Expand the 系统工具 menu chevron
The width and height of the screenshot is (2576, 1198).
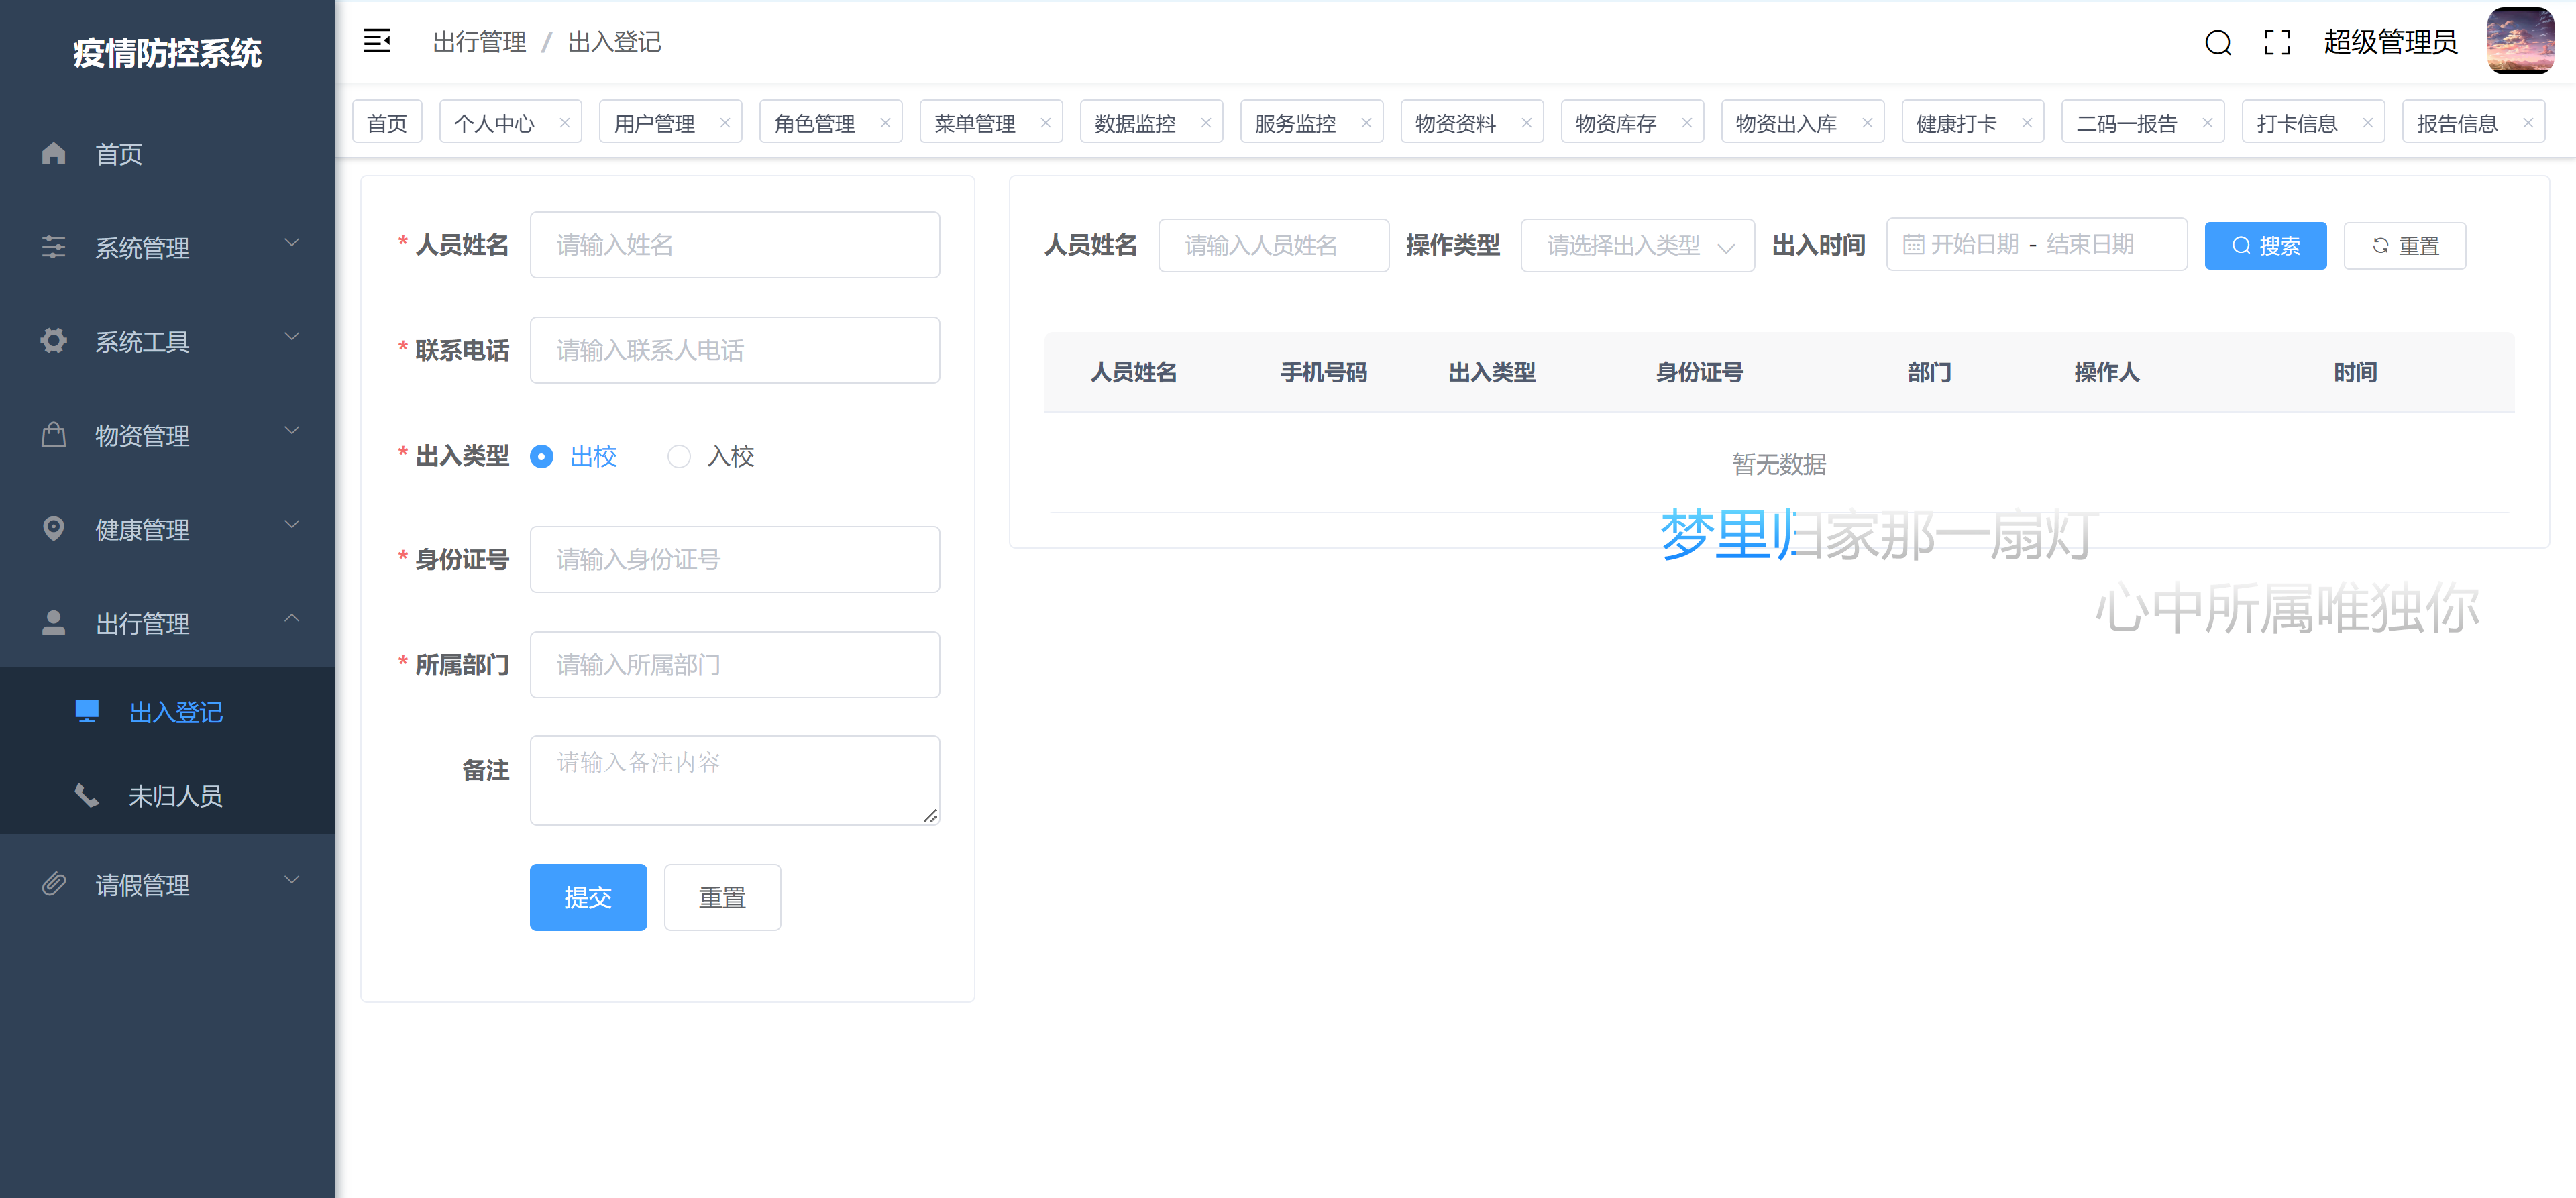(x=292, y=337)
